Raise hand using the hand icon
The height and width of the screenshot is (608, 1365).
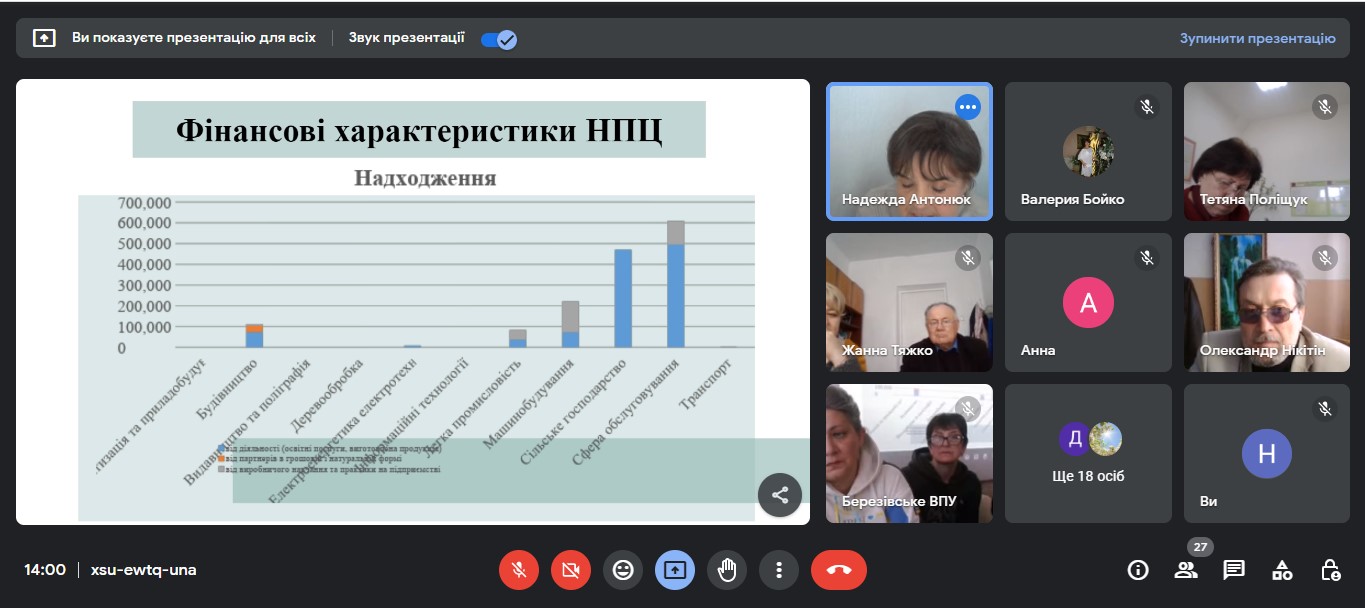pyautogui.click(x=727, y=570)
